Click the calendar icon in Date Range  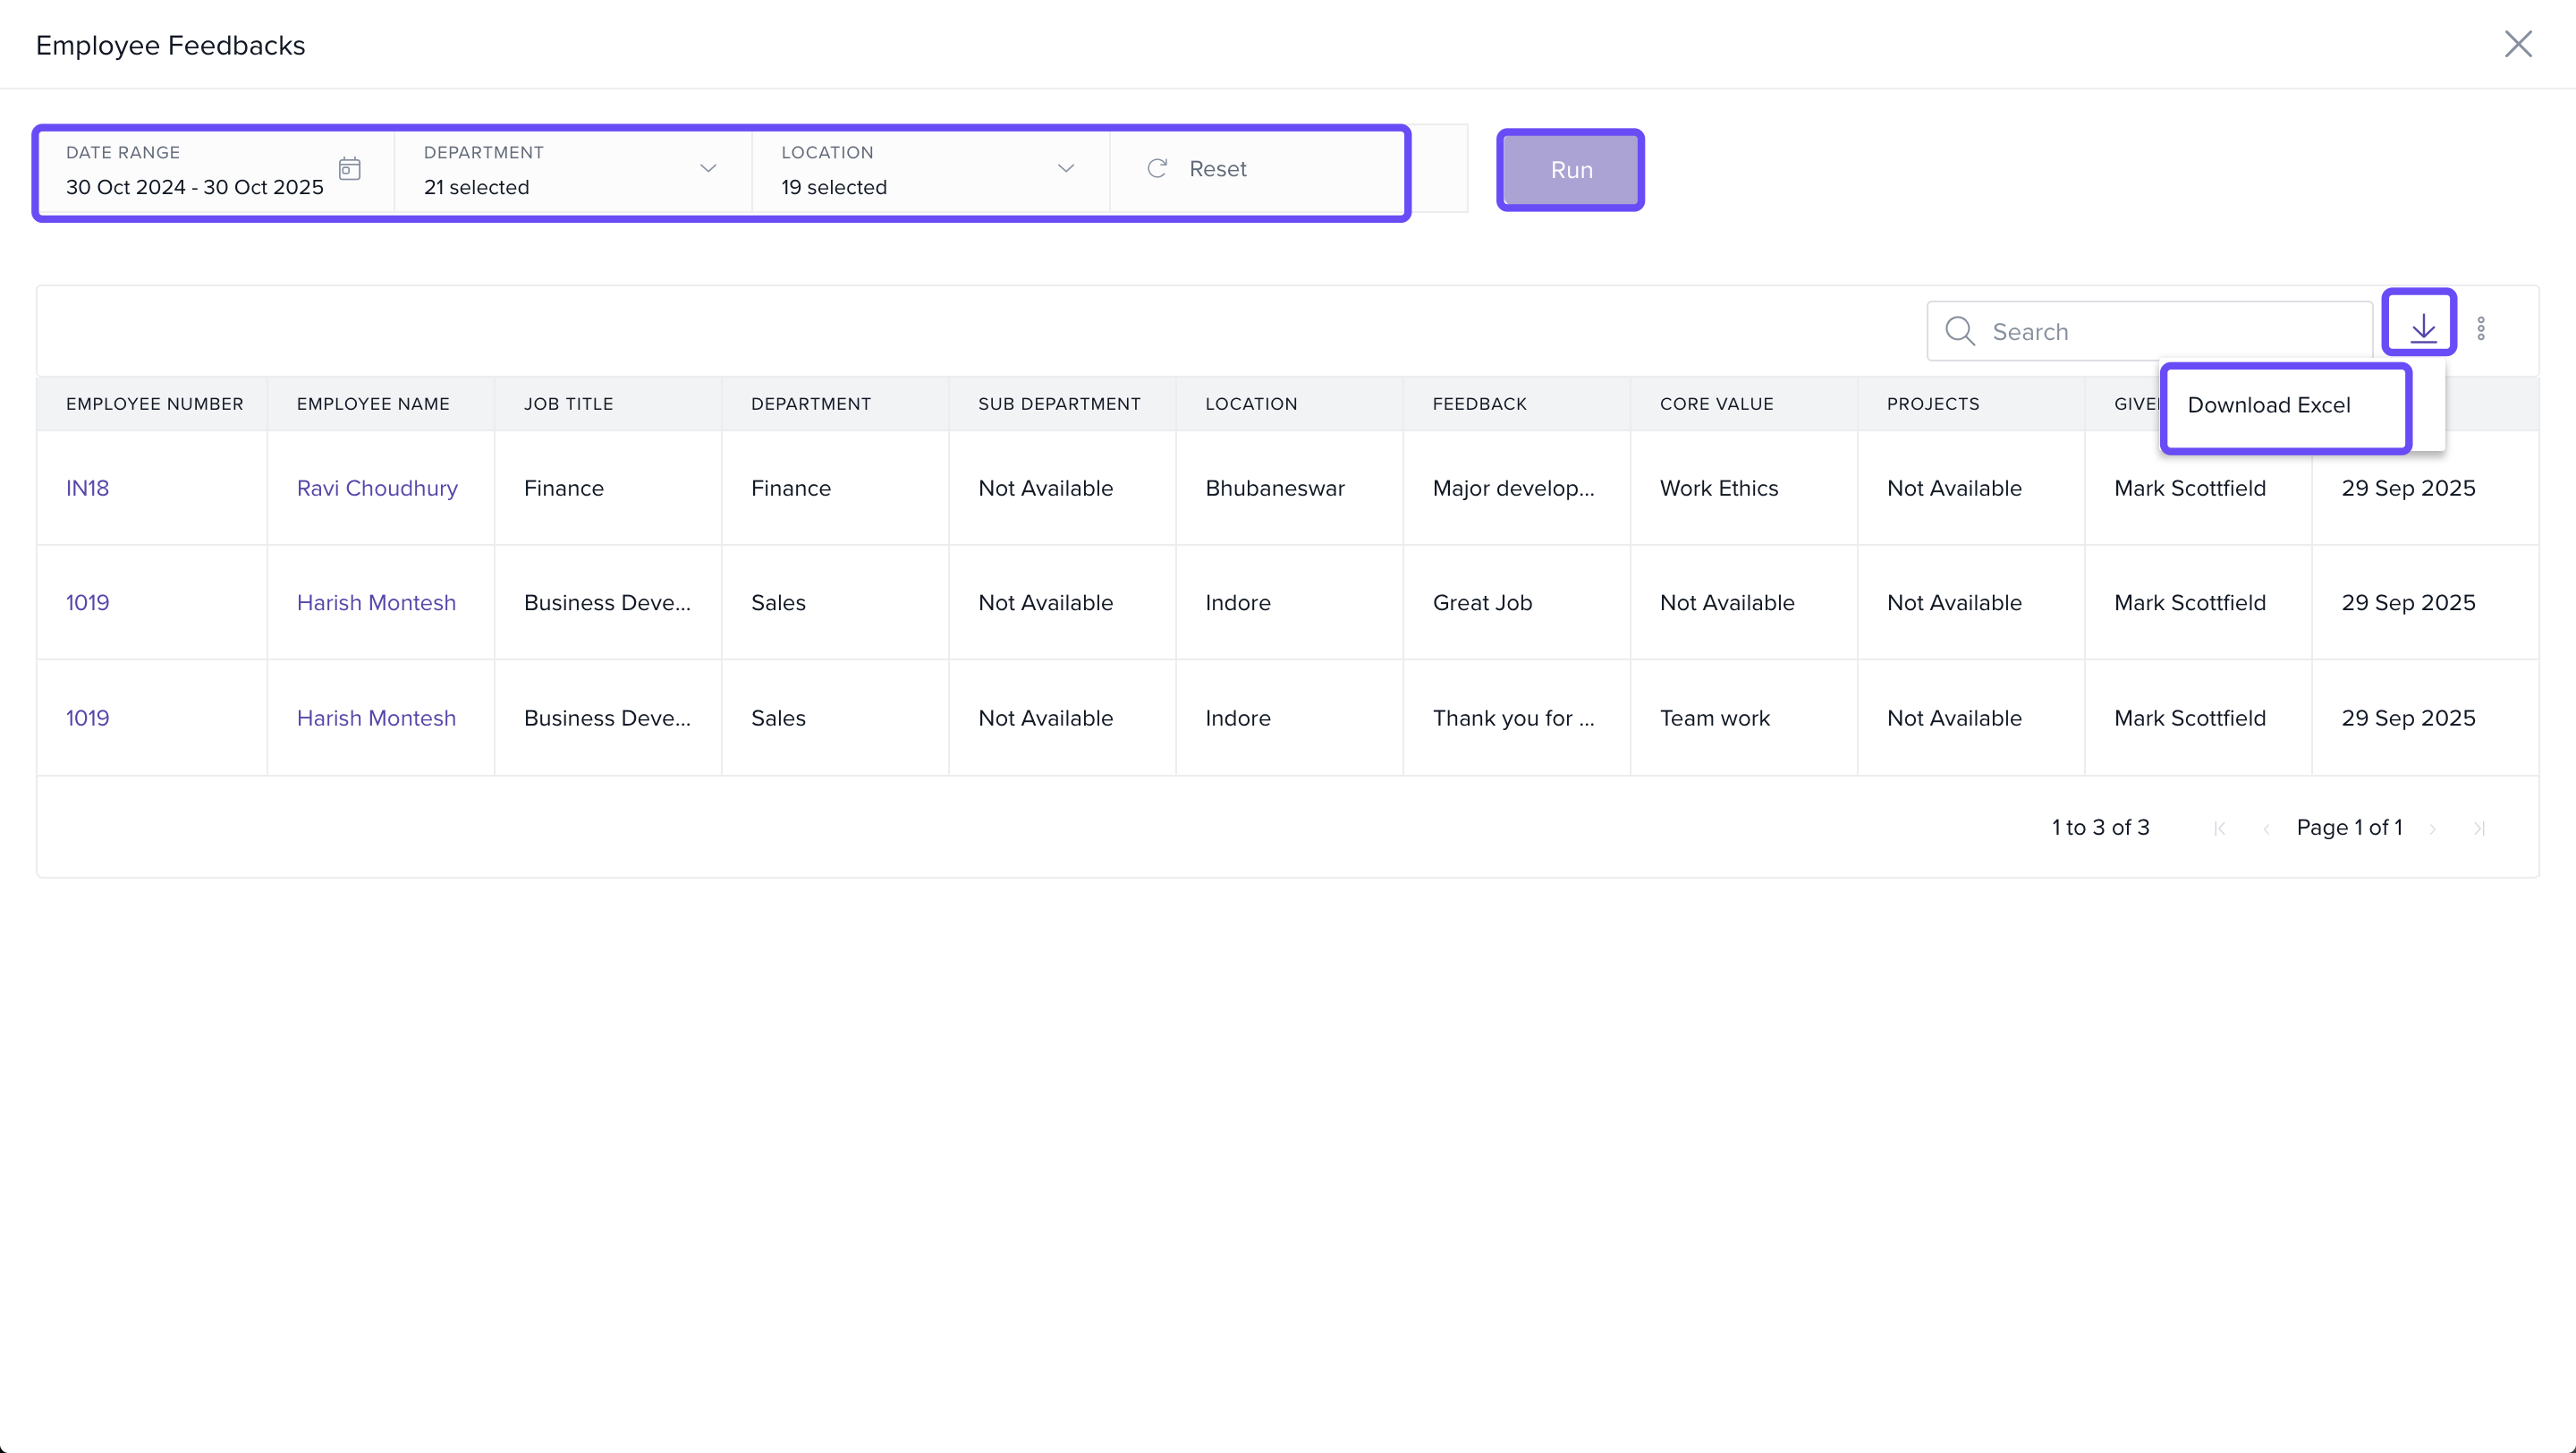coord(349,168)
